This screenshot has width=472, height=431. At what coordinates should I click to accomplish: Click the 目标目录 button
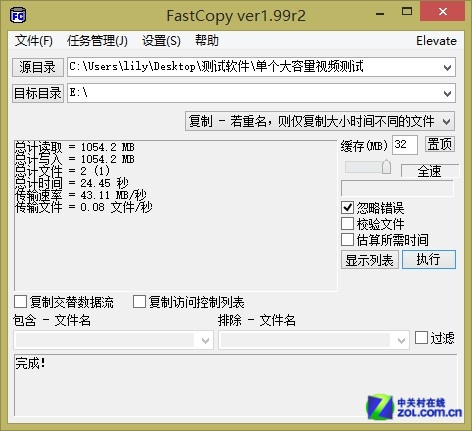[x=38, y=93]
